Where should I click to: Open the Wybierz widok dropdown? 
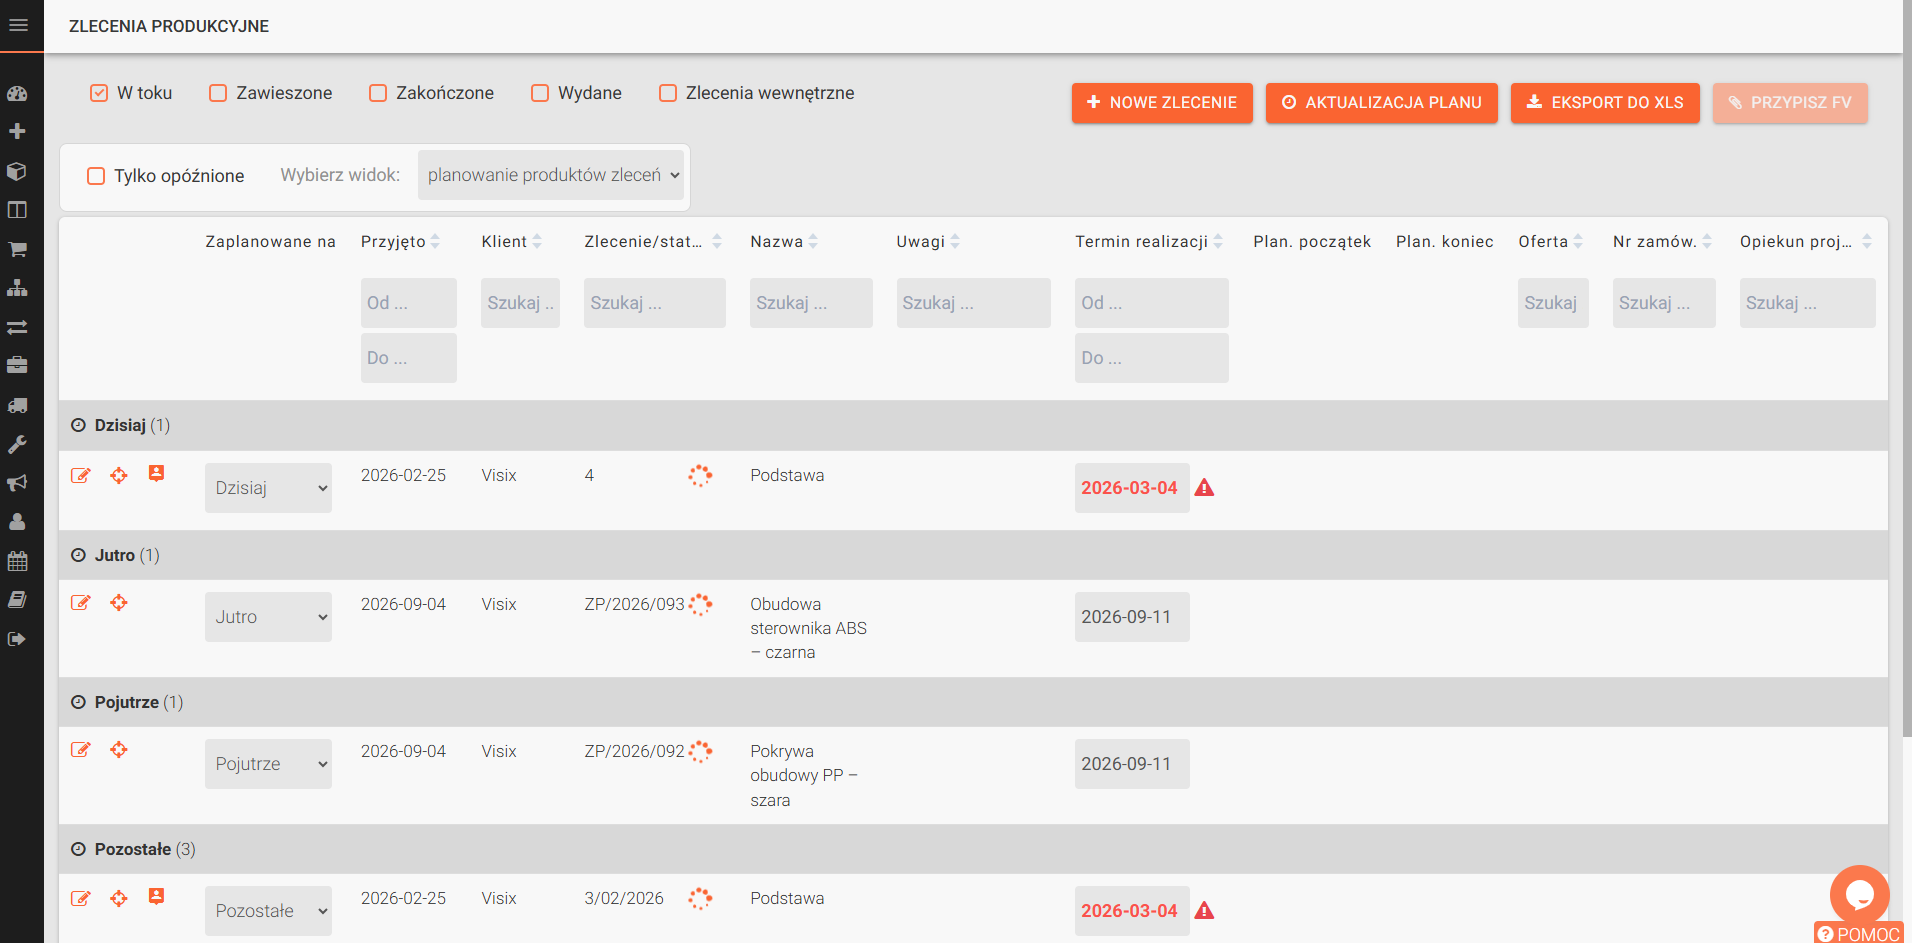click(x=551, y=175)
